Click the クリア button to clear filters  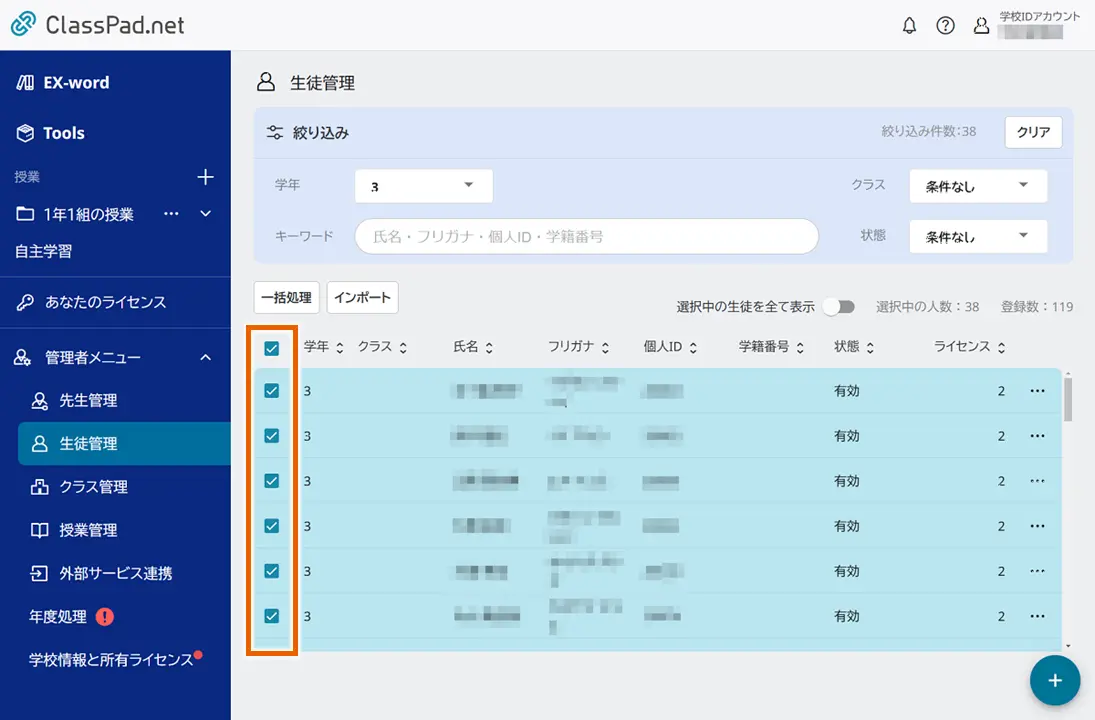tap(1033, 131)
